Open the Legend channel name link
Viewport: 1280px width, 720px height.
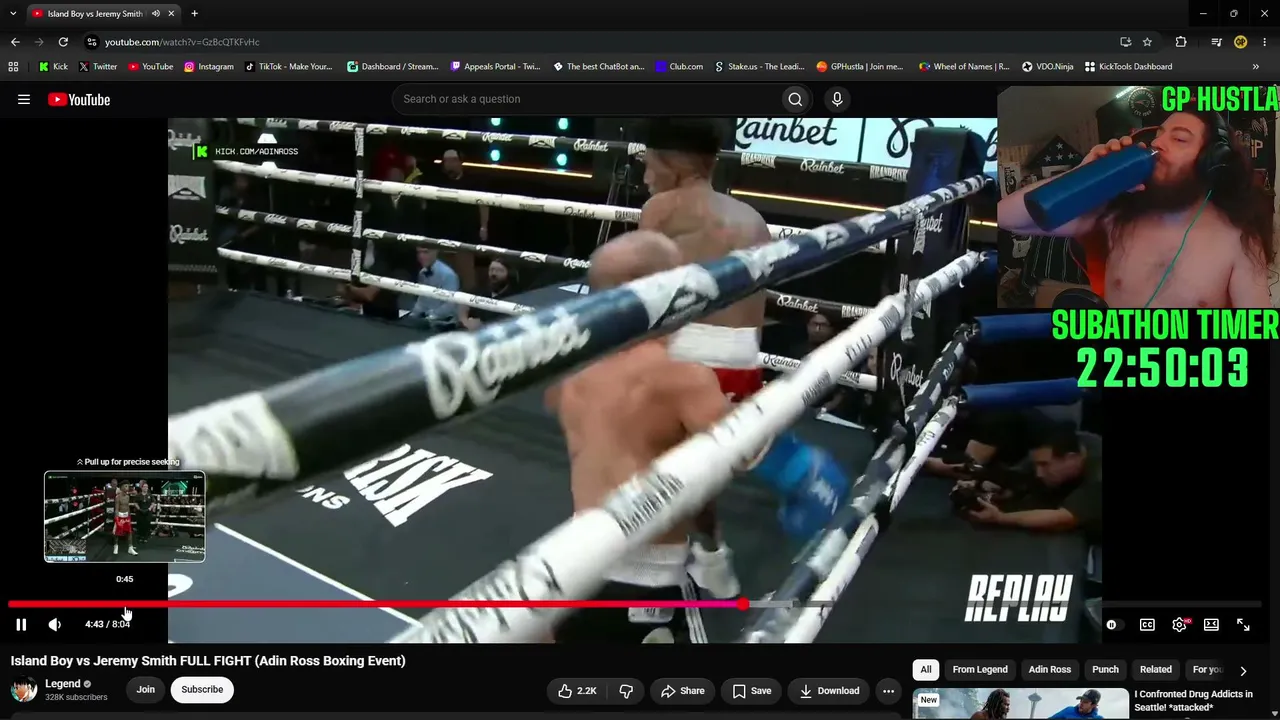pos(63,684)
